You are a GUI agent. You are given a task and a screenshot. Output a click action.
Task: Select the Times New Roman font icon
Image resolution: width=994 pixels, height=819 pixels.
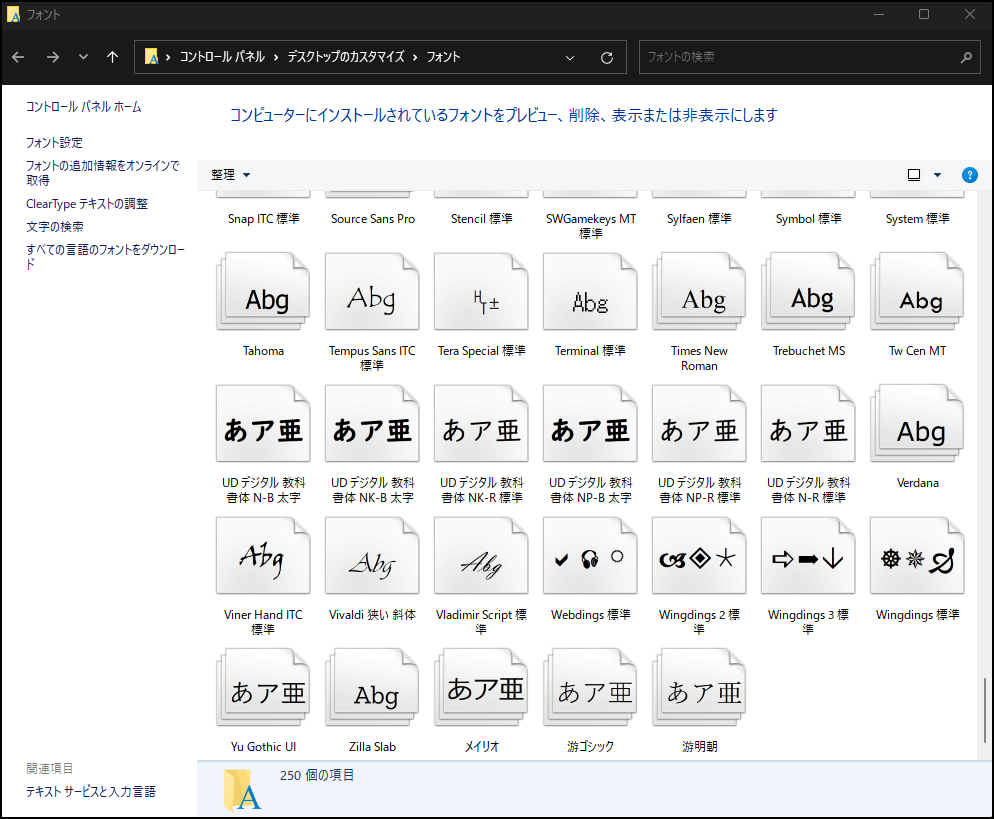699,292
